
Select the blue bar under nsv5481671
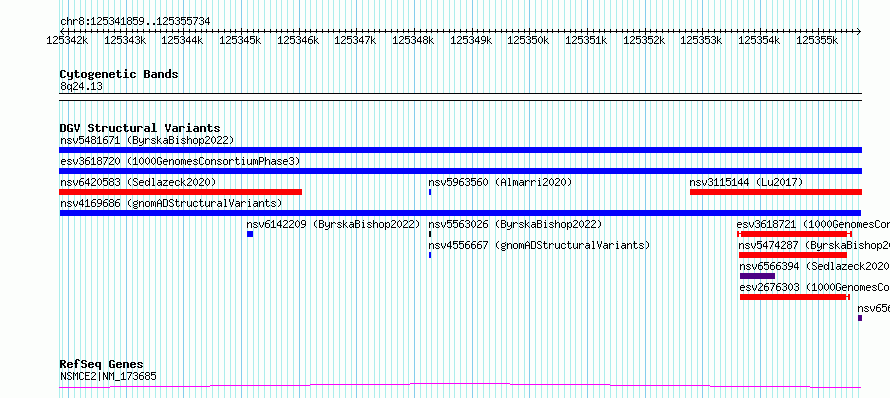click(x=460, y=150)
